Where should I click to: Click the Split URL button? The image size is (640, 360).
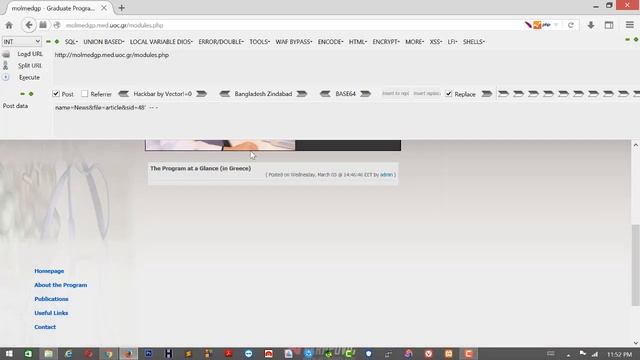29,65
